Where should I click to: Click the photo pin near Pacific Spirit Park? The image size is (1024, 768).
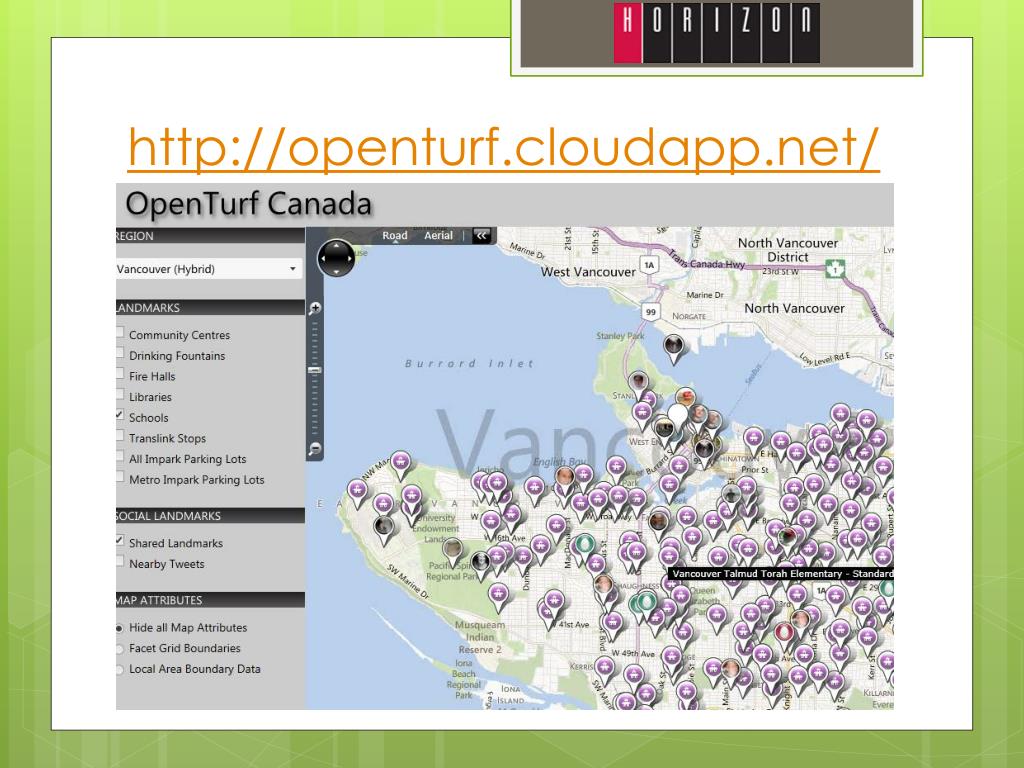point(452,550)
